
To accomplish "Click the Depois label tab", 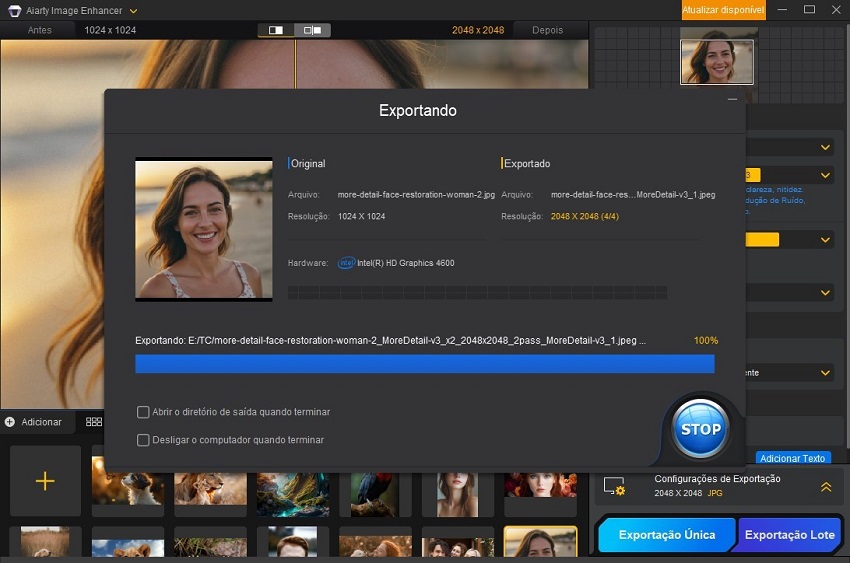I will (x=548, y=30).
